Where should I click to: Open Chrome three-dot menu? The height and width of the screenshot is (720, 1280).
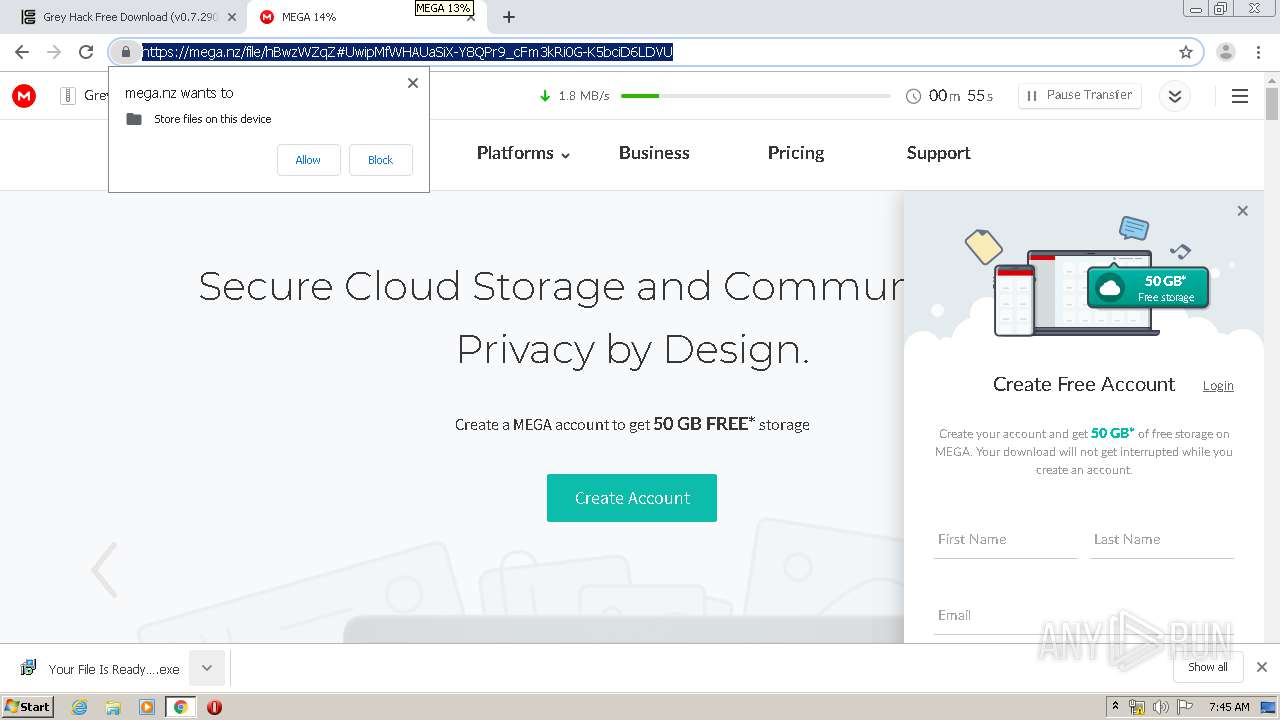1258,52
